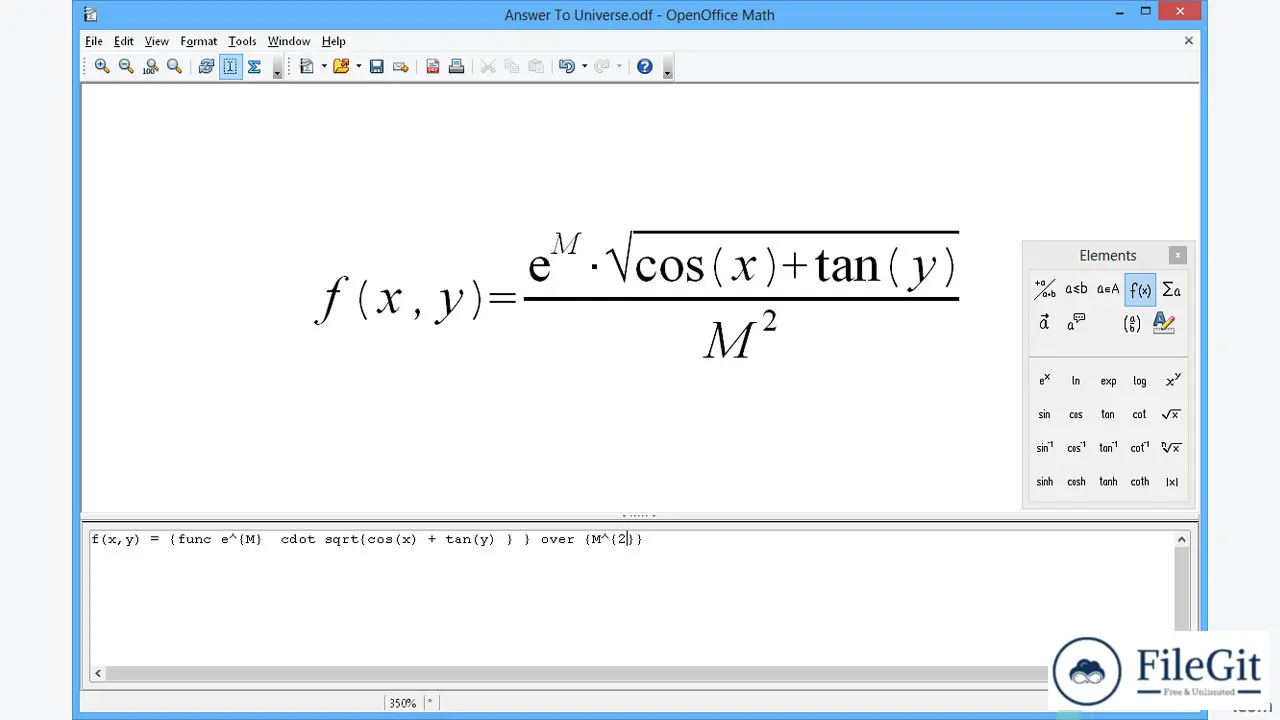Insert arccotangent cot⁻¹ element
Screen dimensions: 1280x720
(1140, 448)
